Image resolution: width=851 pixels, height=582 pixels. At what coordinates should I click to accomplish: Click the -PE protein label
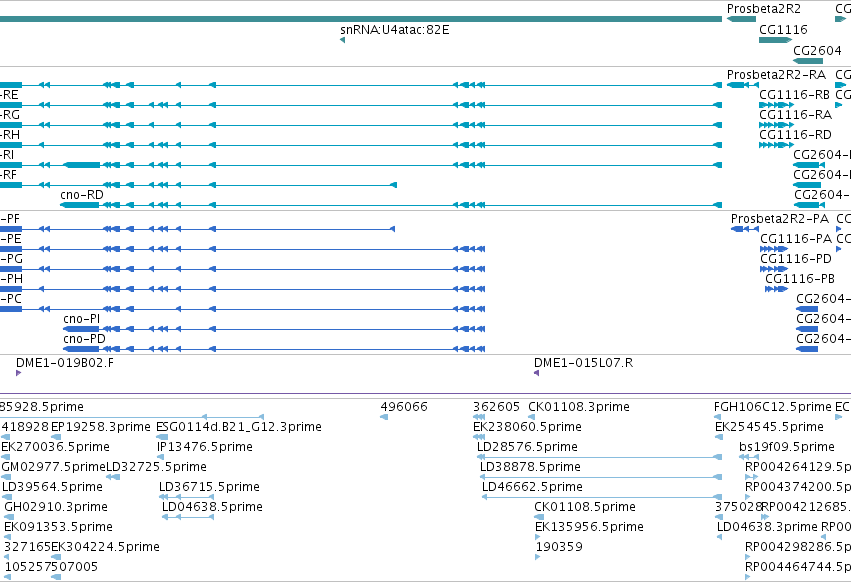[x=10, y=239]
